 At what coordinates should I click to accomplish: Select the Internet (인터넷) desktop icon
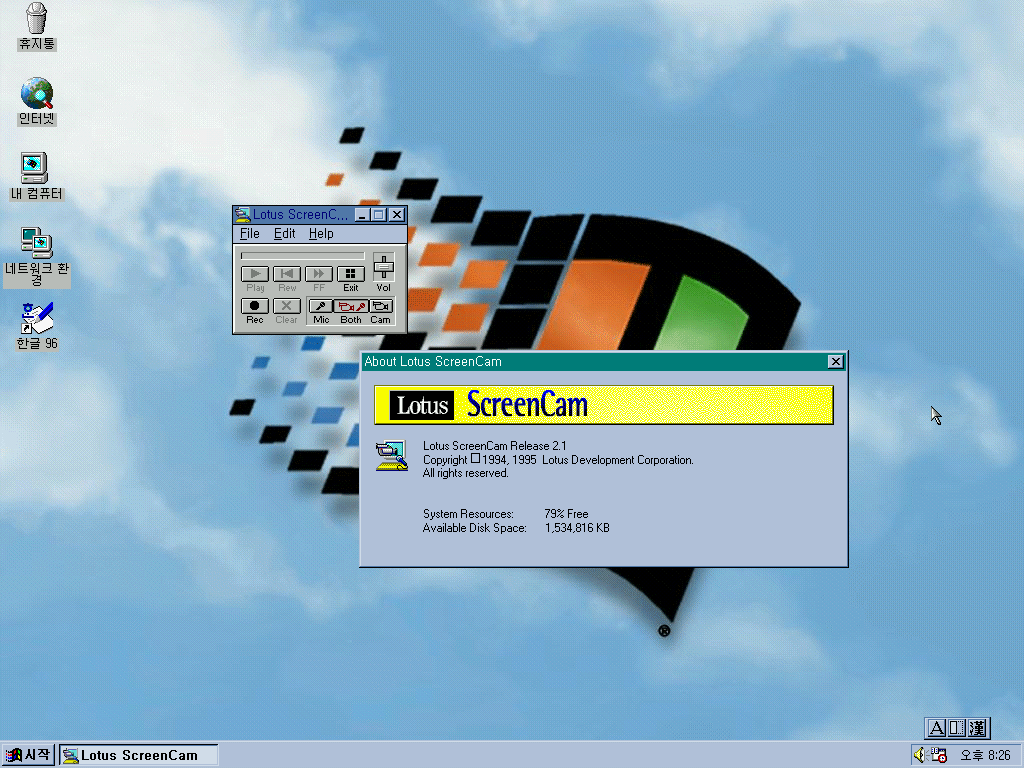(37, 101)
